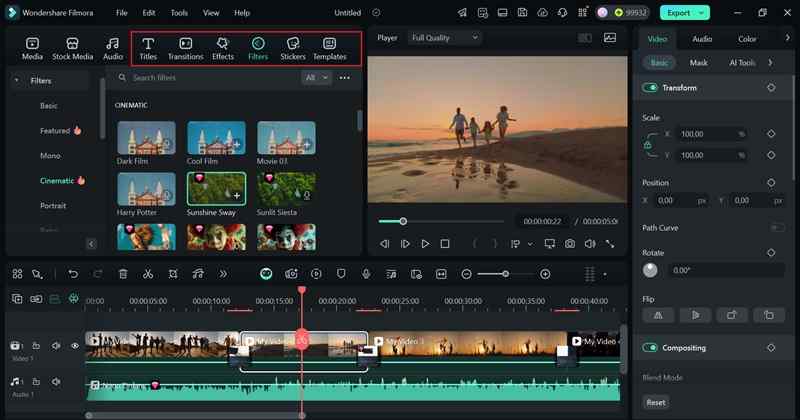The width and height of the screenshot is (800, 420).
Task: Zoom out the timeline with minus icon
Action: tap(466, 274)
